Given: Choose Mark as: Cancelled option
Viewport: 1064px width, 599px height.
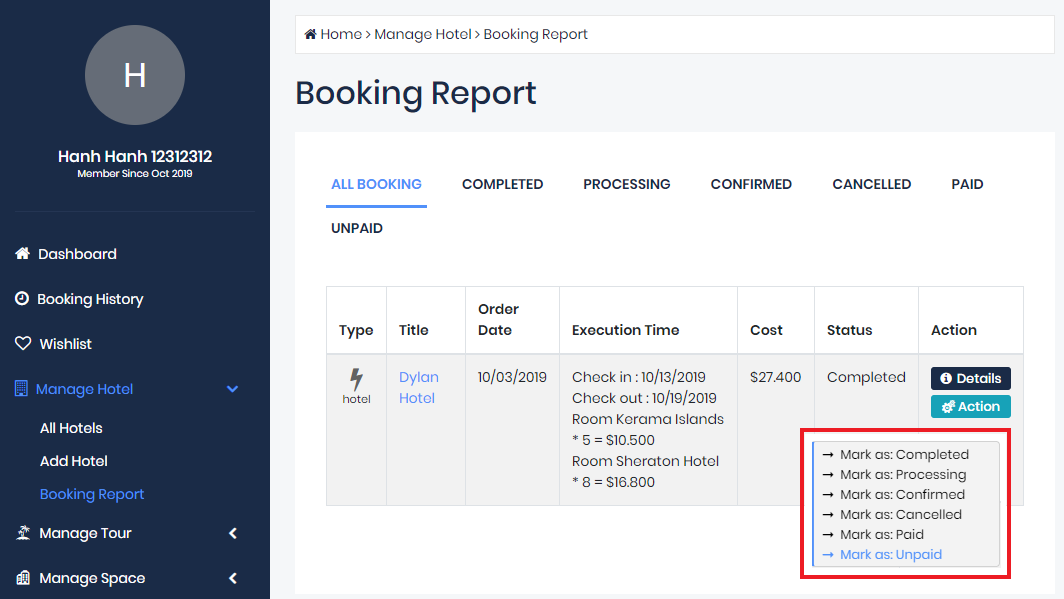Looking at the screenshot, I should click(x=900, y=514).
